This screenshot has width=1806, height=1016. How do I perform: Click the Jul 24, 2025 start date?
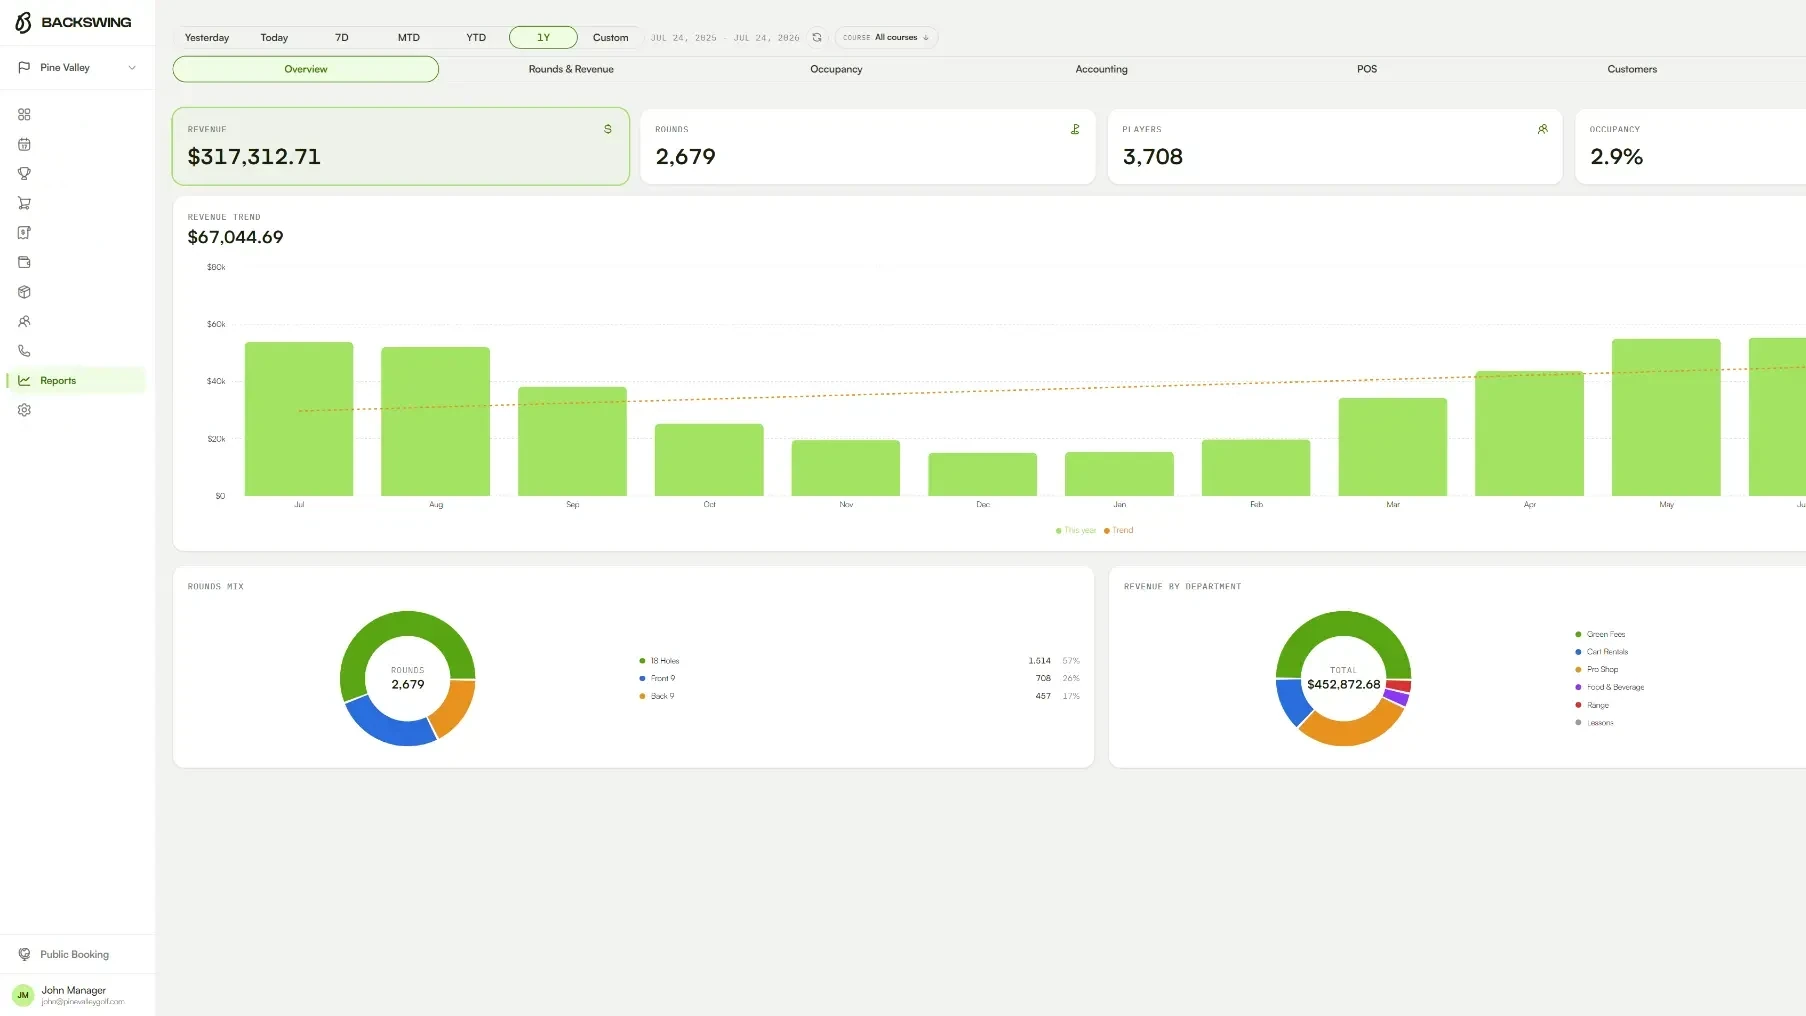pyautogui.click(x=684, y=38)
